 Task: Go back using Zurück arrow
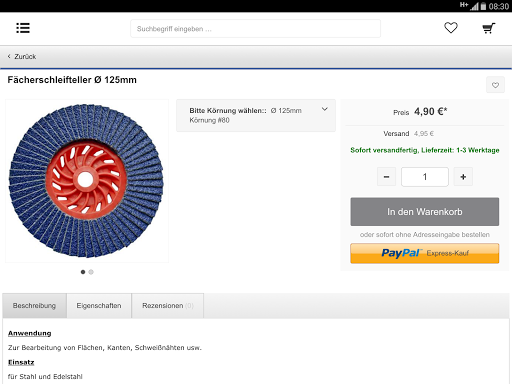point(9,56)
